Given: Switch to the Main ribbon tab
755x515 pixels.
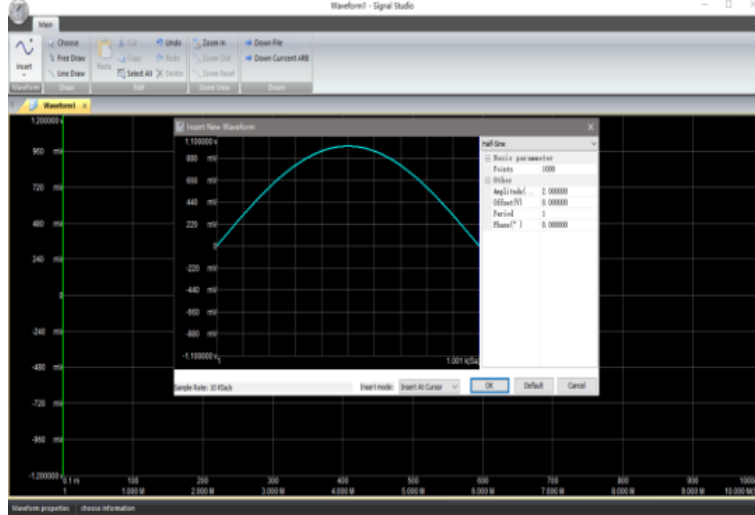Looking at the screenshot, I should pyautogui.click(x=45, y=23).
